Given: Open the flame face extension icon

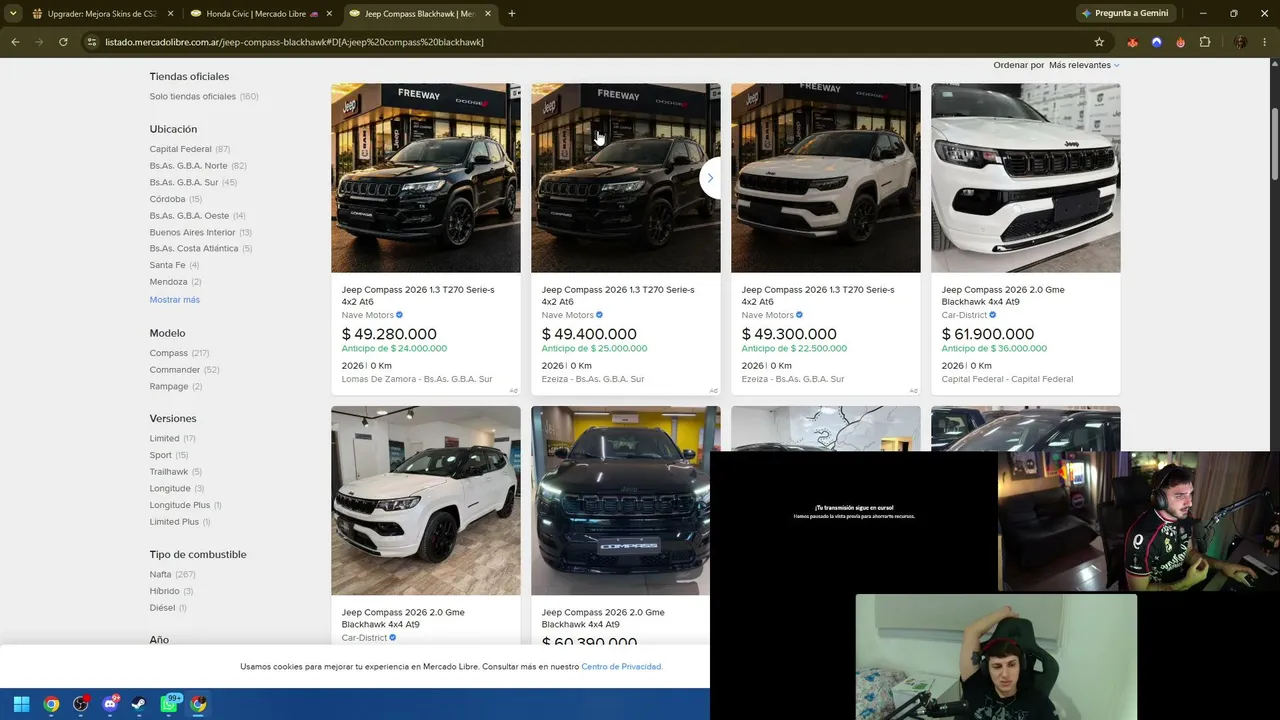Looking at the screenshot, I should (1181, 42).
